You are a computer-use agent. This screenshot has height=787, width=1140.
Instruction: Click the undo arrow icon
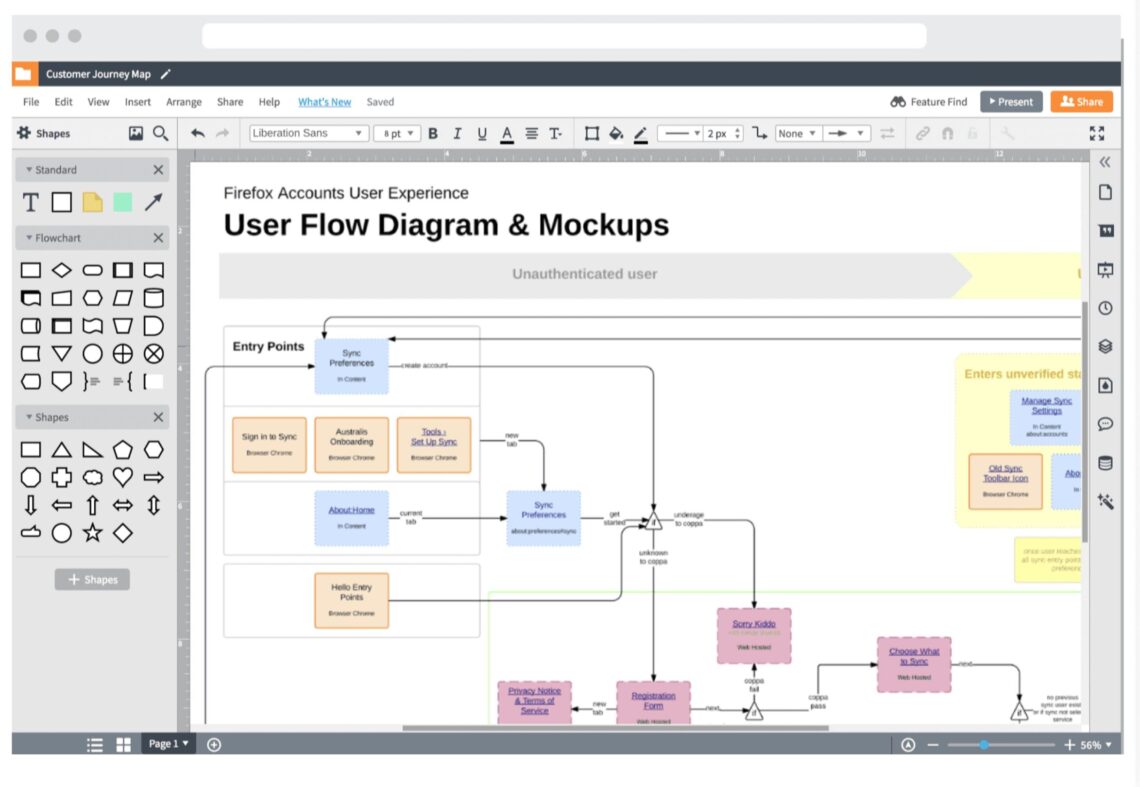tap(198, 133)
